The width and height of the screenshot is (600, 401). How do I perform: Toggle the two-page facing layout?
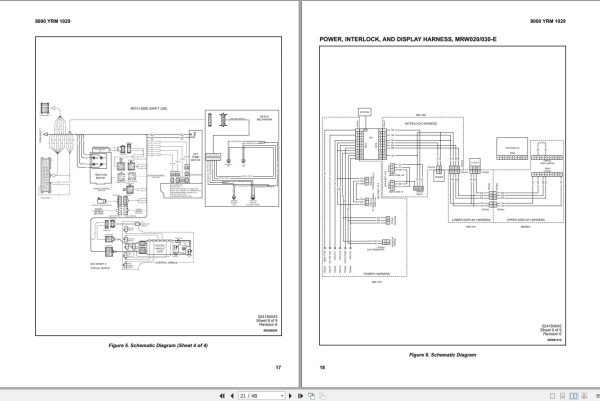[x=573, y=396]
